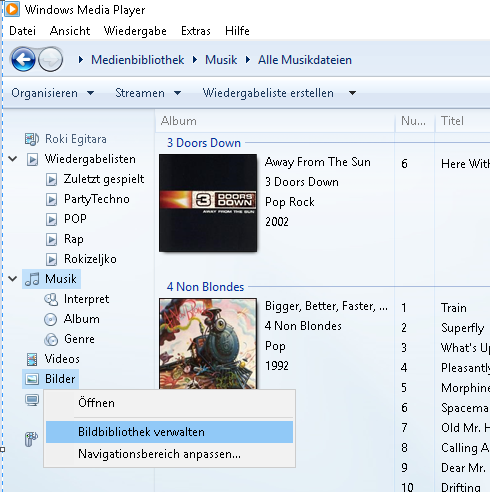Click the Genre icon
Screen dimensions: 490x492
point(51,339)
